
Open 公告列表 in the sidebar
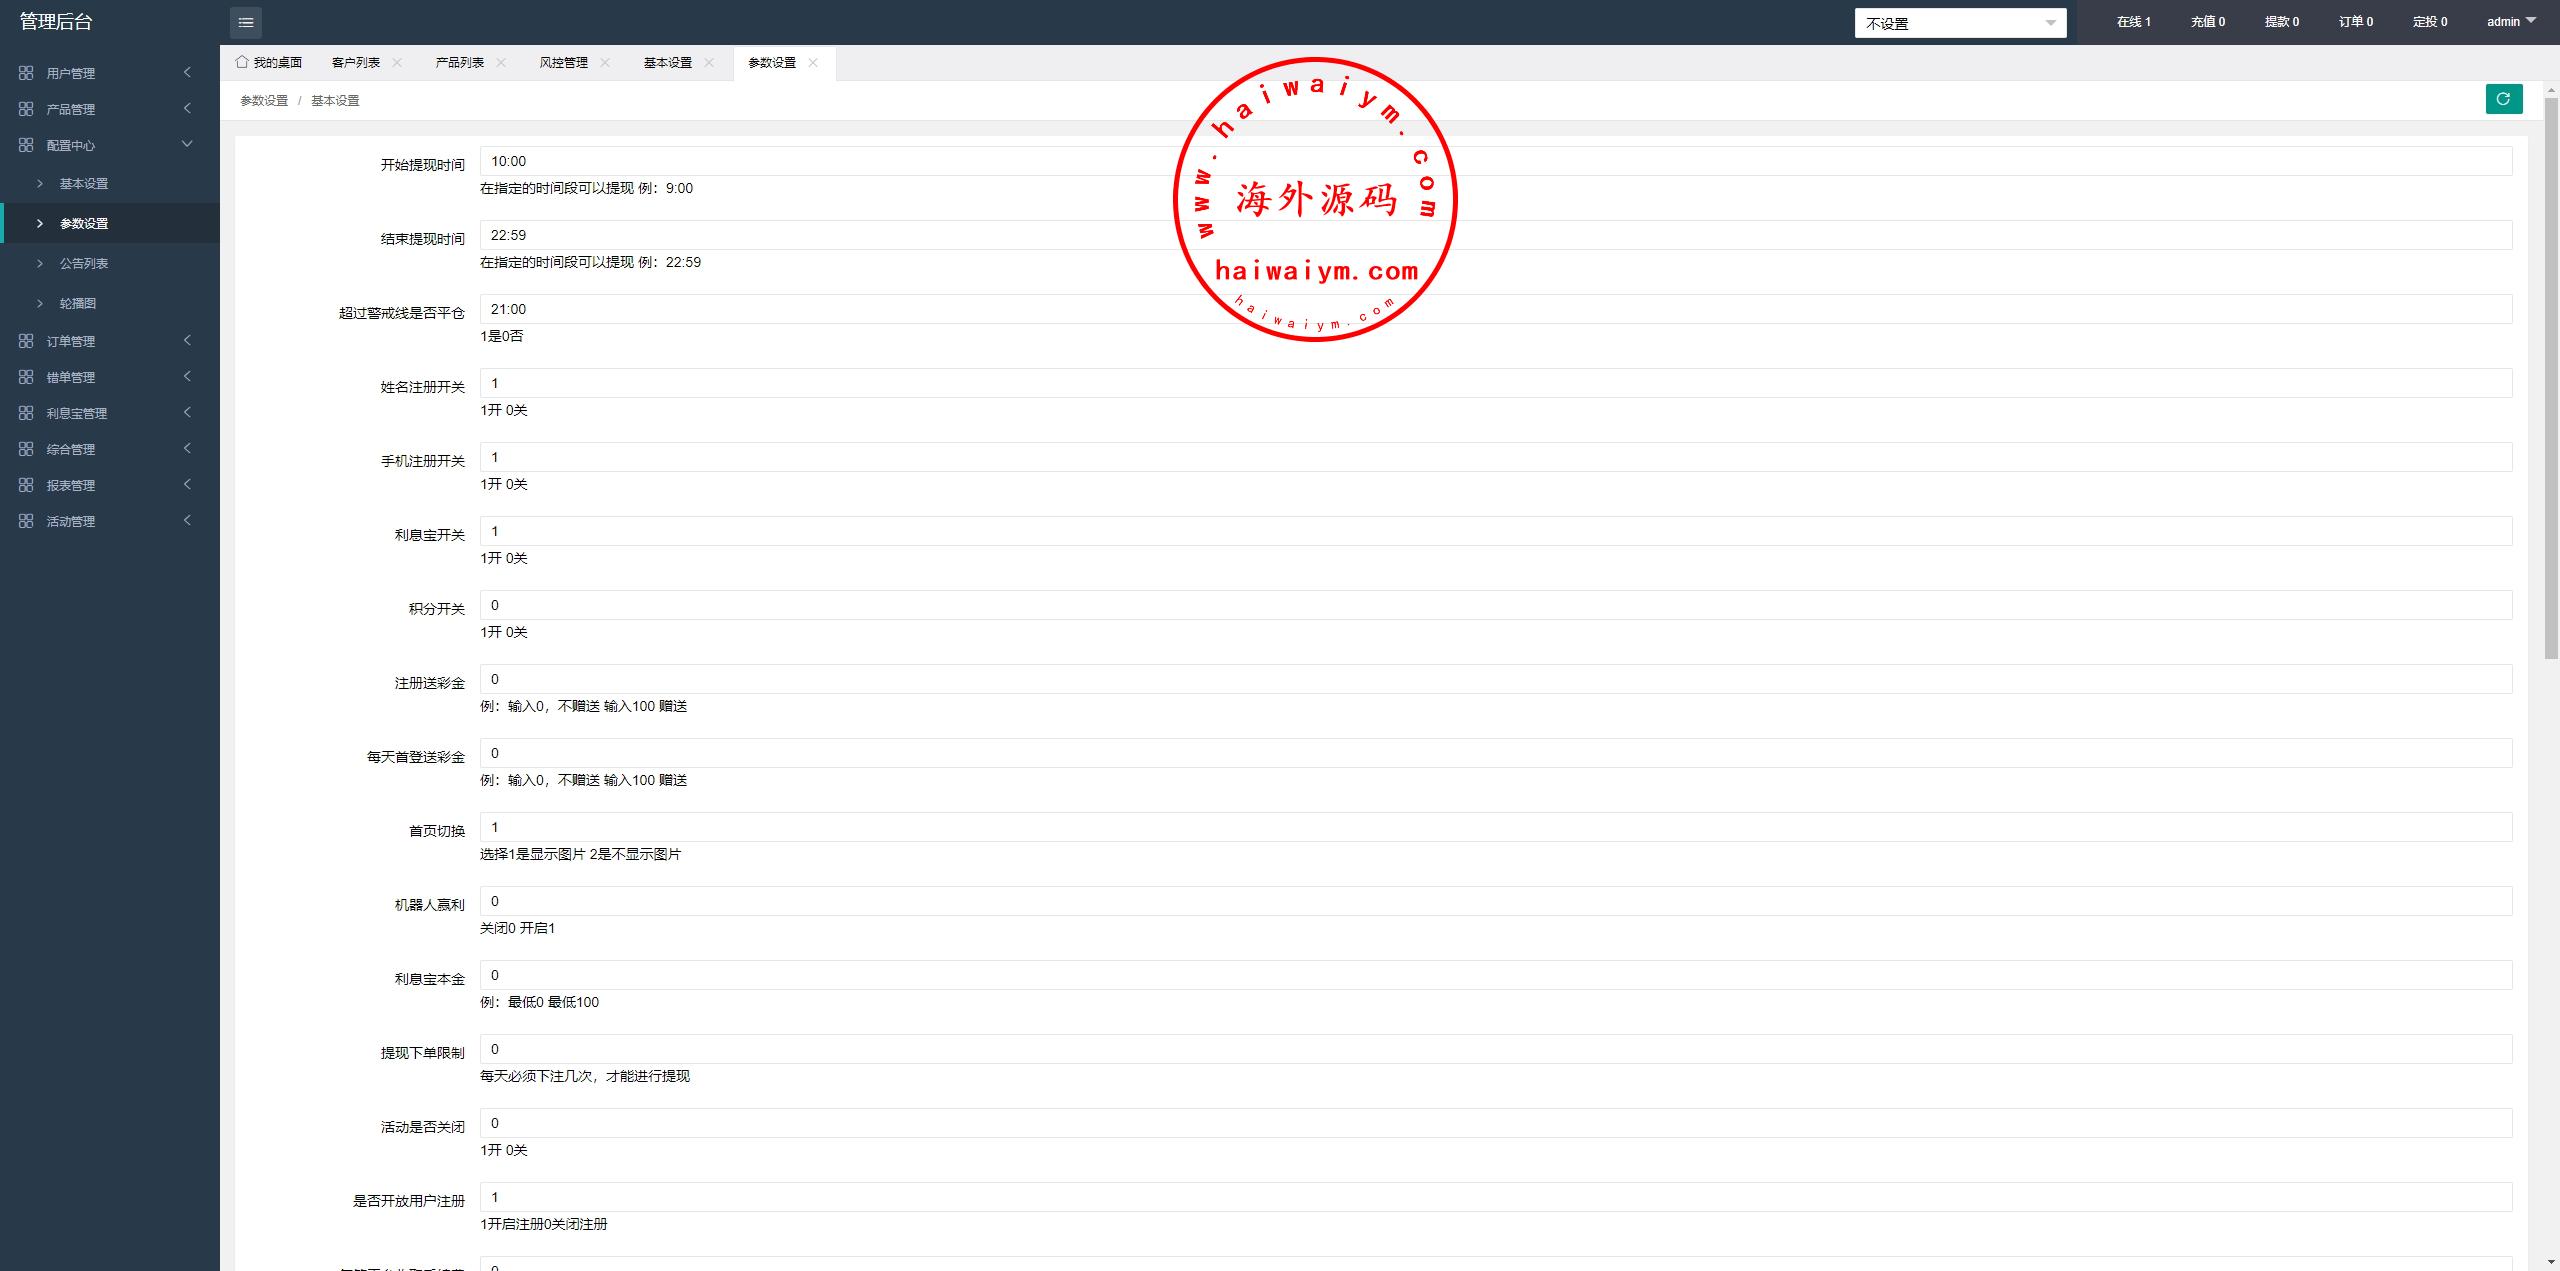(84, 263)
